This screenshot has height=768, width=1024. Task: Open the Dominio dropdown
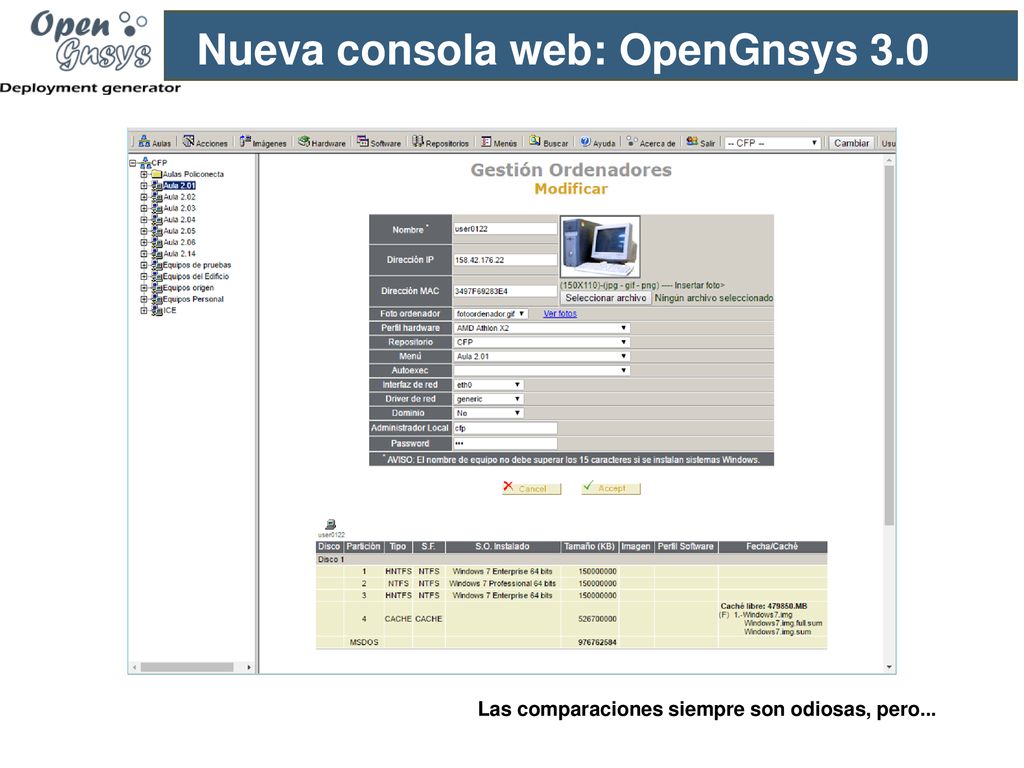point(489,413)
